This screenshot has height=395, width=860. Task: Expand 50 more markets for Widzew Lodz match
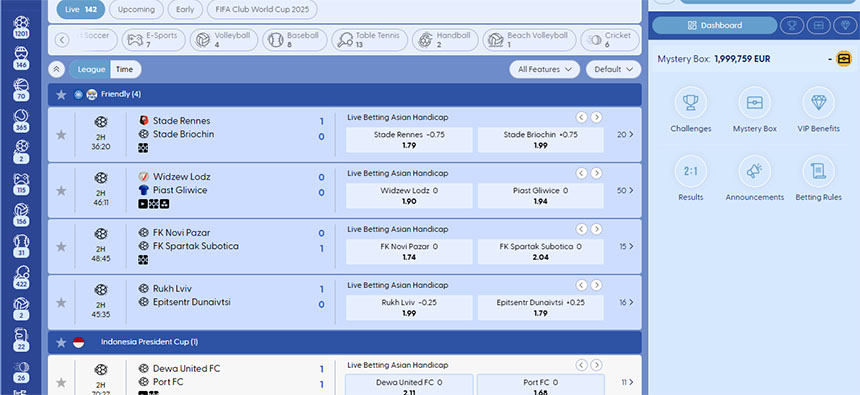[625, 190]
